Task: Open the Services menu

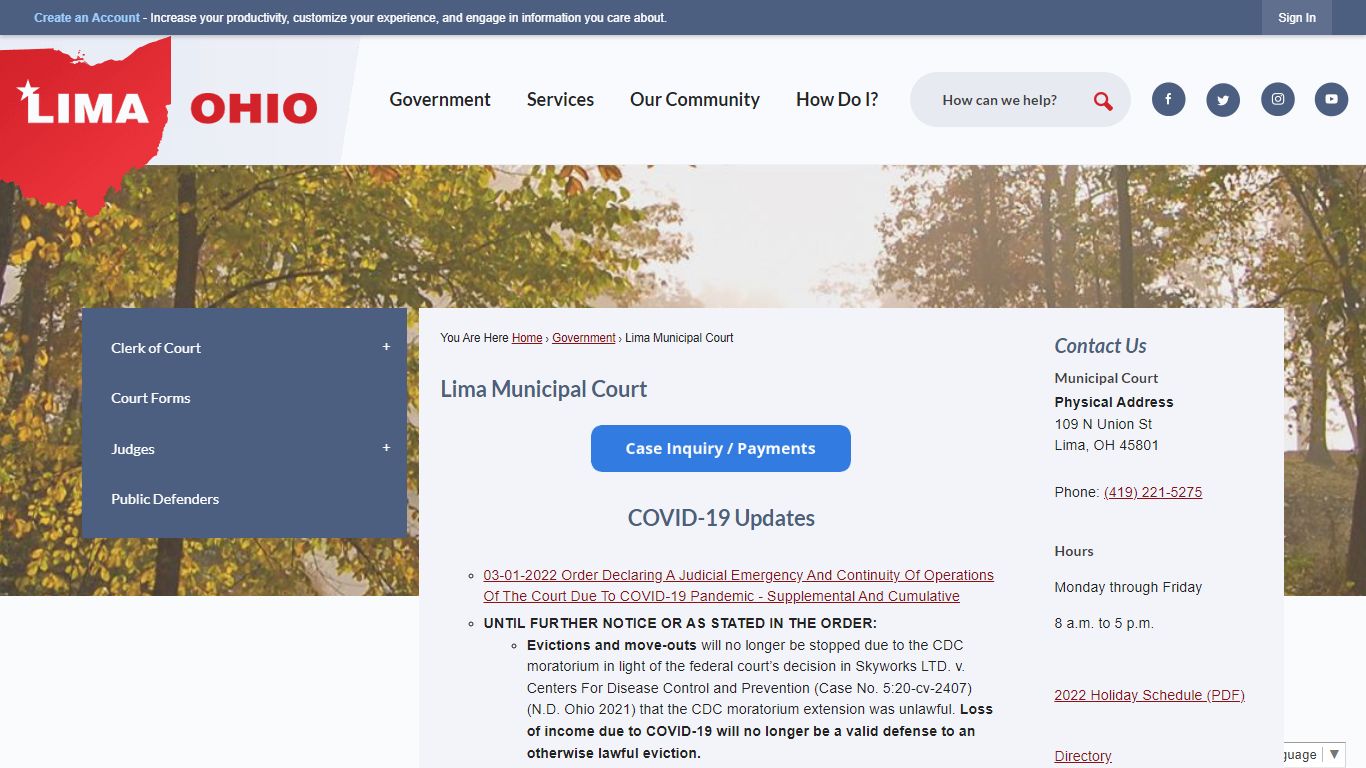Action: click(560, 99)
